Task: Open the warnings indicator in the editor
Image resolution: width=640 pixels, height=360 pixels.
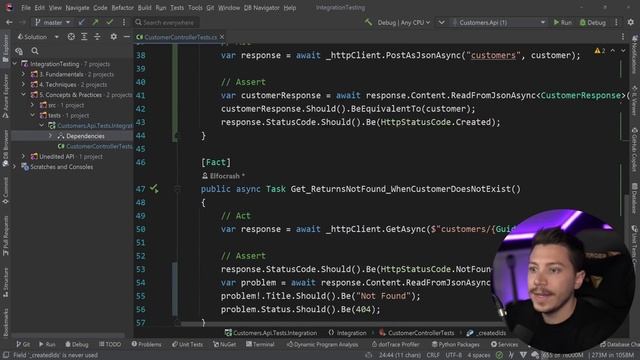Action: coord(600,51)
